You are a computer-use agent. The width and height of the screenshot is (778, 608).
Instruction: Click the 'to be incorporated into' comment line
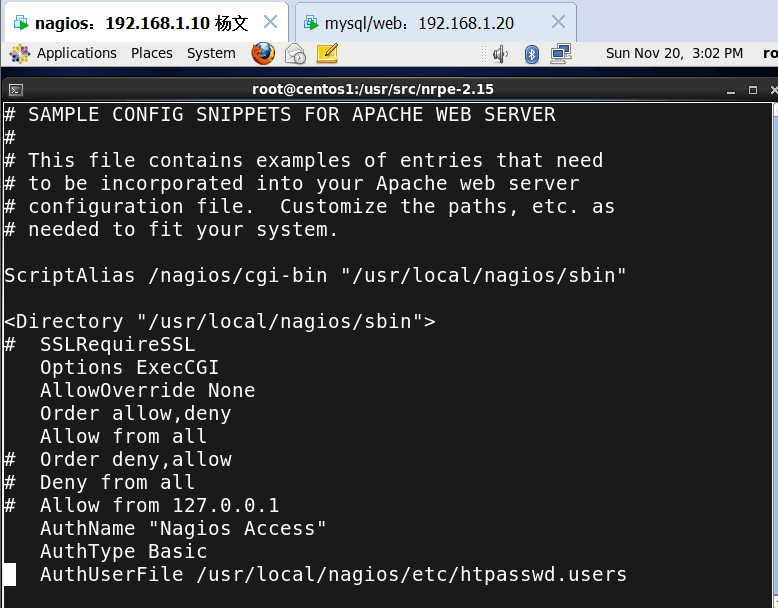[292, 184]
